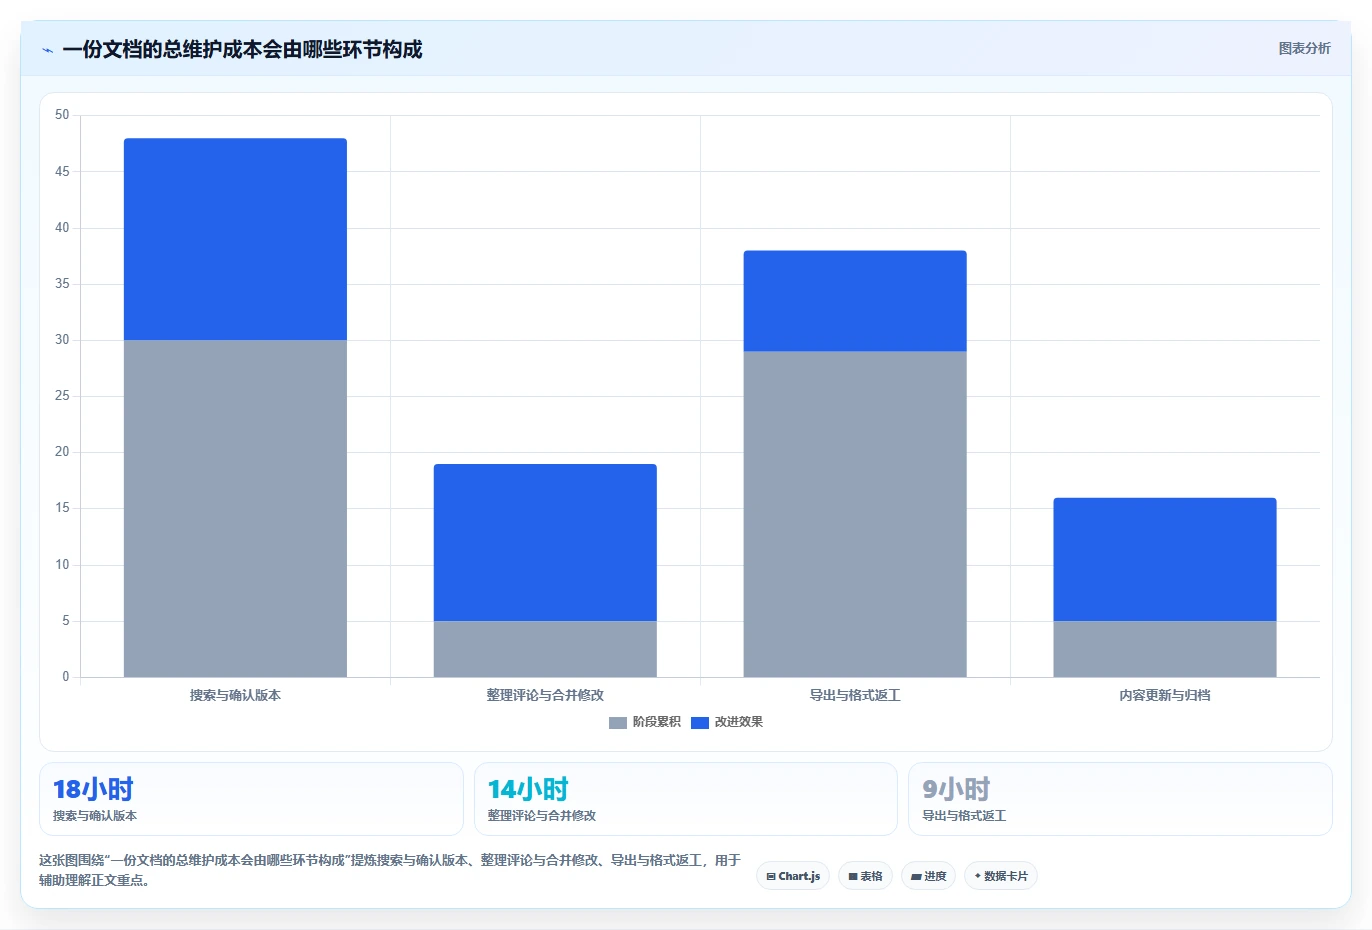Click the 改进效果 legend label text
Image resolution: width=1372 pixels, height=930 pixels.
[739, 722]
